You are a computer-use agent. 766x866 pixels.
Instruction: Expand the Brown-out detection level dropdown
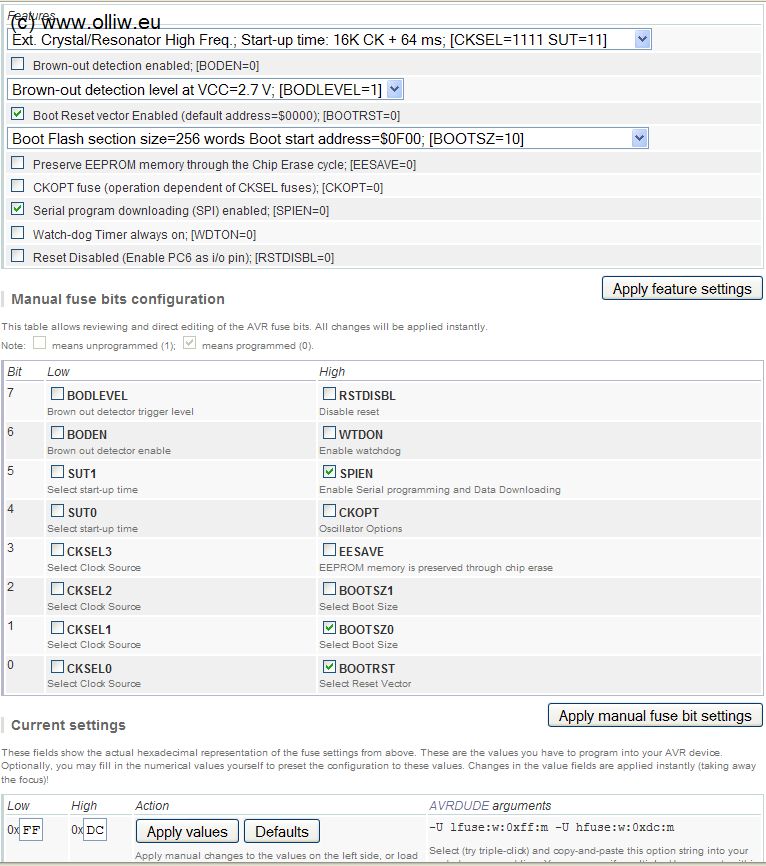(394, 89)
